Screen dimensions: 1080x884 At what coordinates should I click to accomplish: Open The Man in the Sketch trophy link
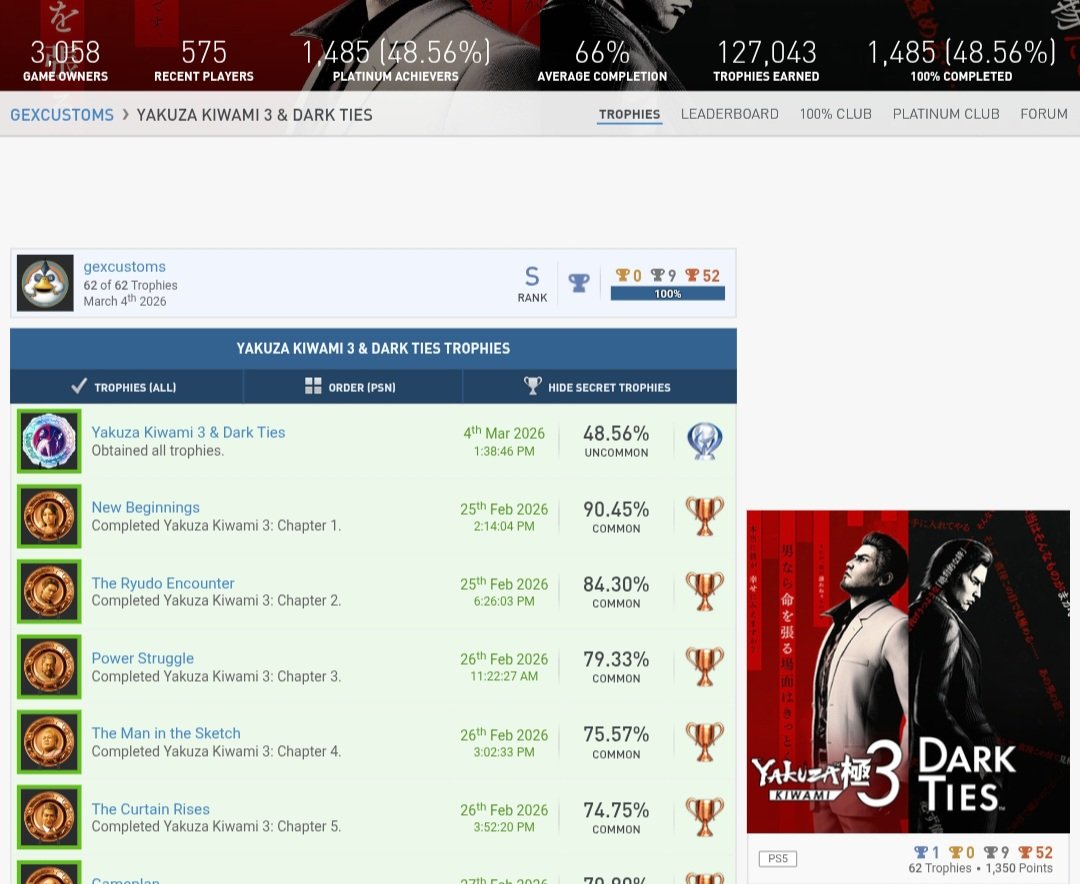click(x=166, y=733)
